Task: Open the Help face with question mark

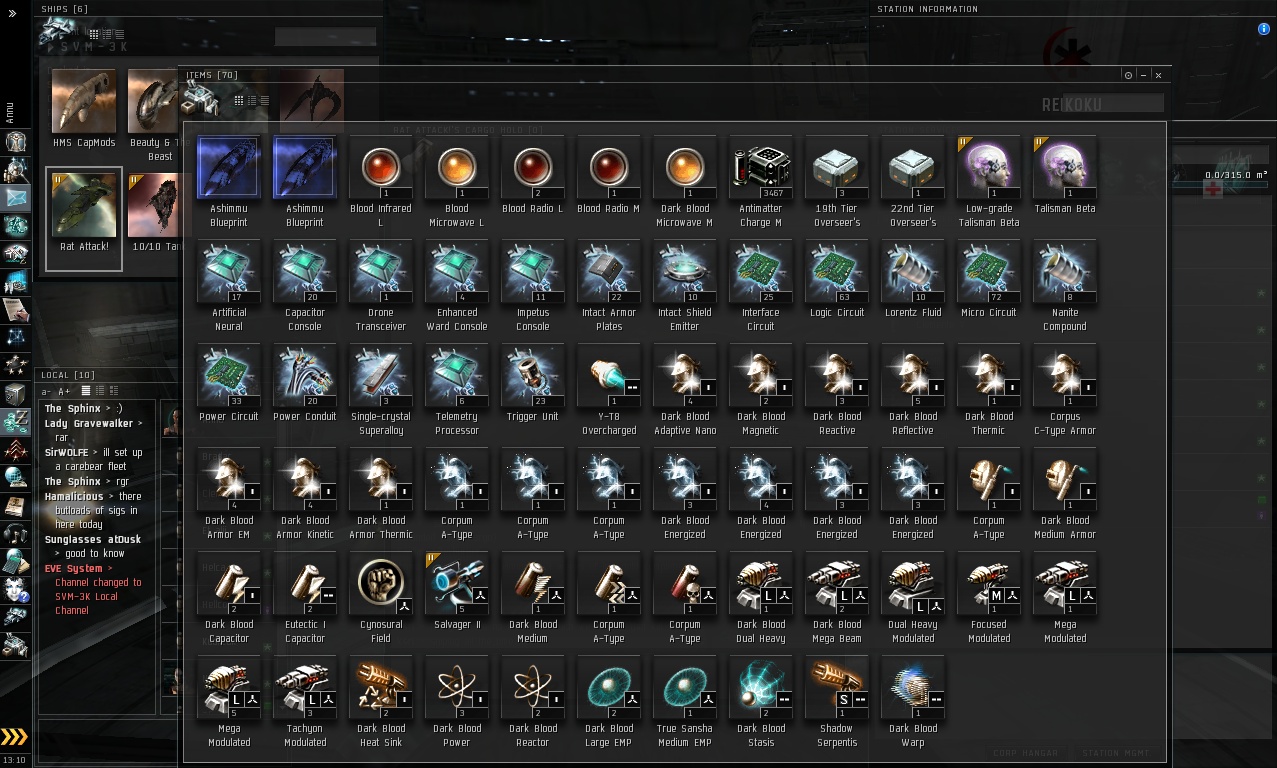Action: coord(15,589)
